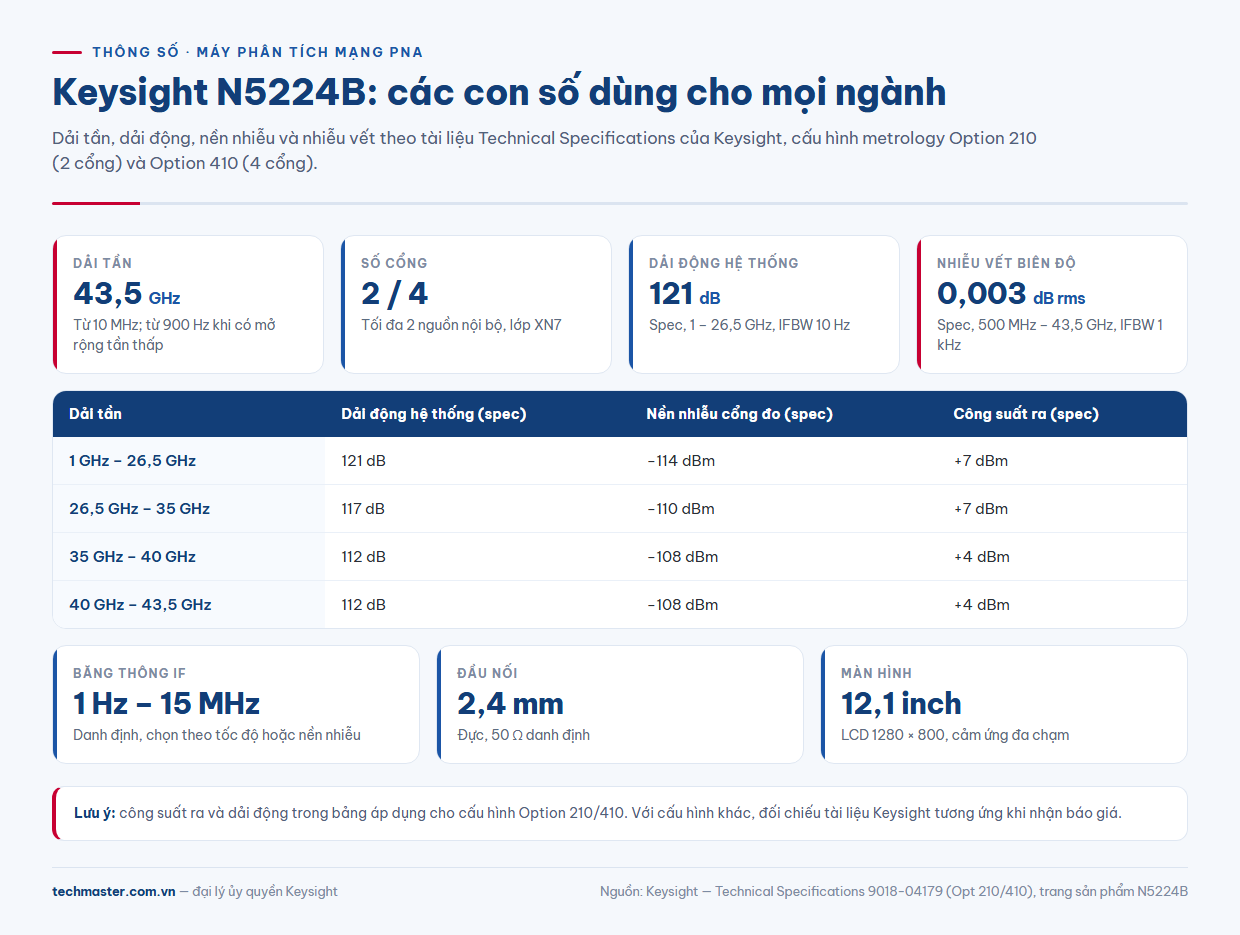Image resolution: width=1240 pixels, height=935 pixels.
Task: Click the '12,1 inch' display value
Action: point(901,704)
